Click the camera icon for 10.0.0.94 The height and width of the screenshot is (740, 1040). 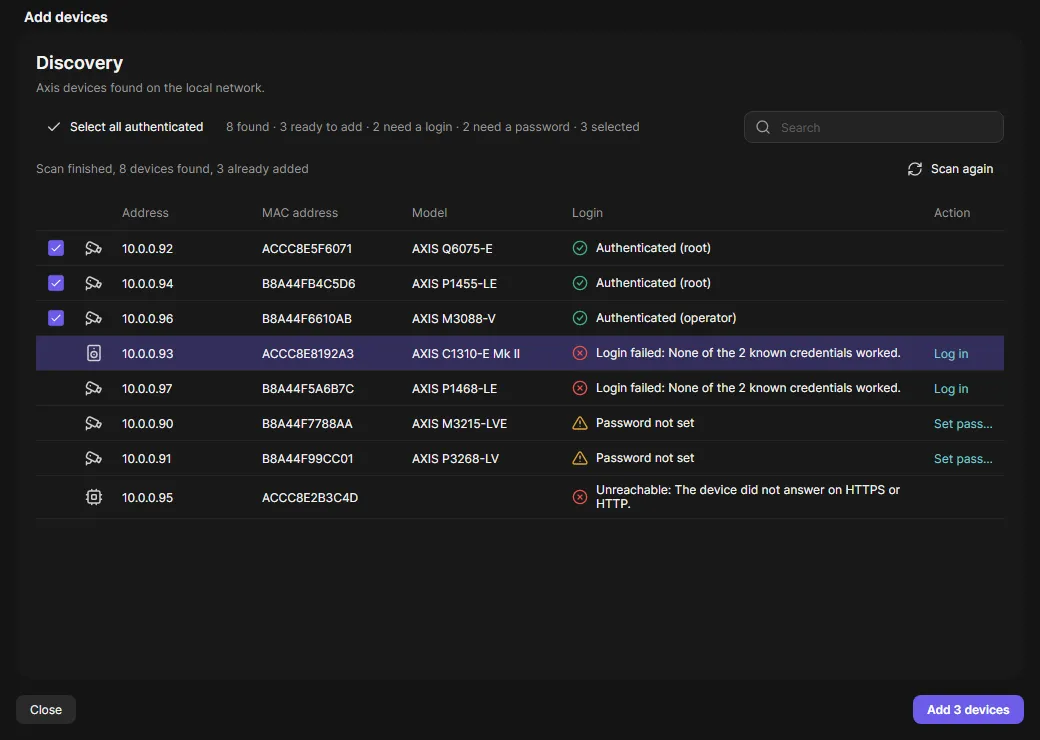[x=94, y=284]
